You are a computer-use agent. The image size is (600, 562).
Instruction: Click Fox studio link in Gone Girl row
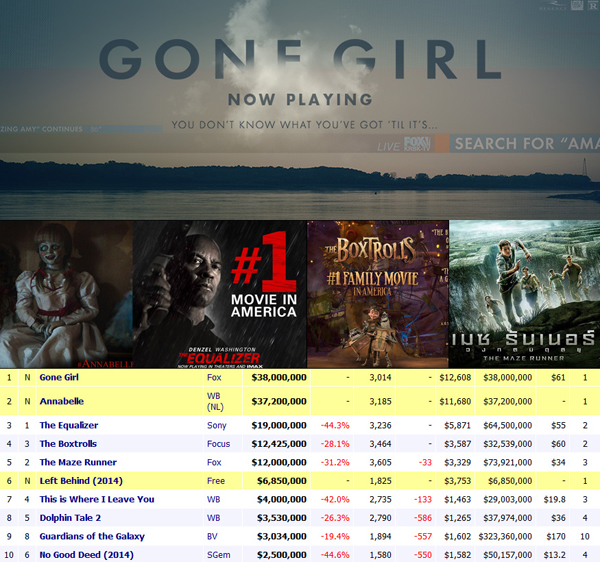pyautogui.click(x=214, y=378)
